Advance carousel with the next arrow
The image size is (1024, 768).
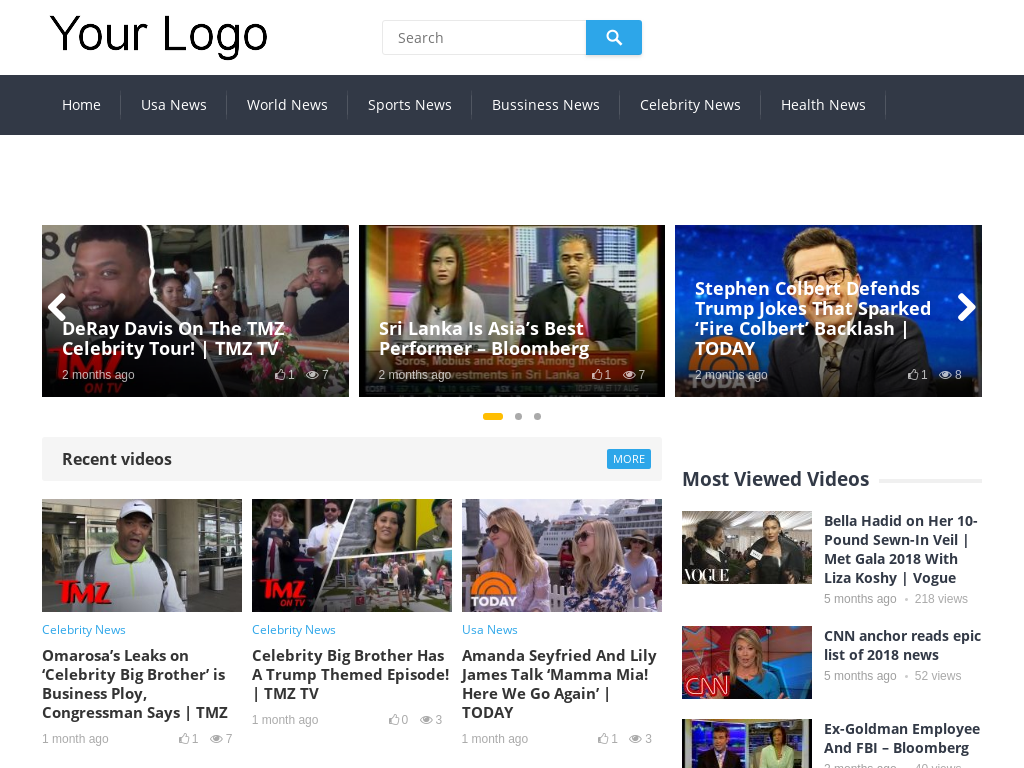966,308
